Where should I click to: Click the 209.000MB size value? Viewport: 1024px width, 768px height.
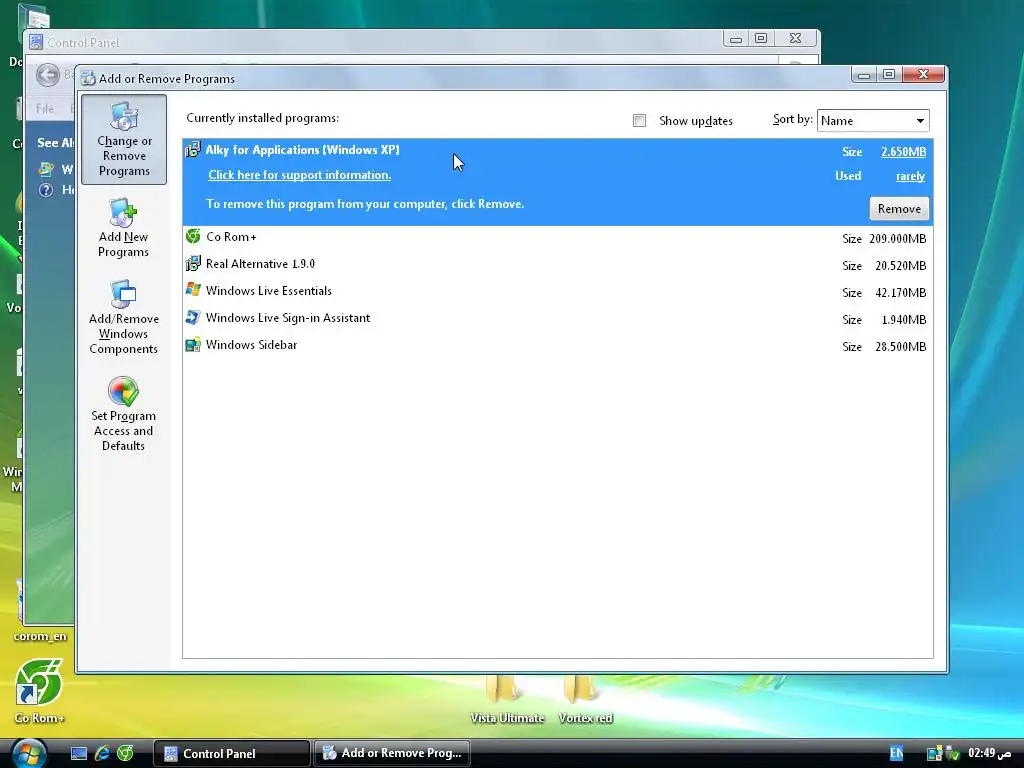(x=897, y=238)
